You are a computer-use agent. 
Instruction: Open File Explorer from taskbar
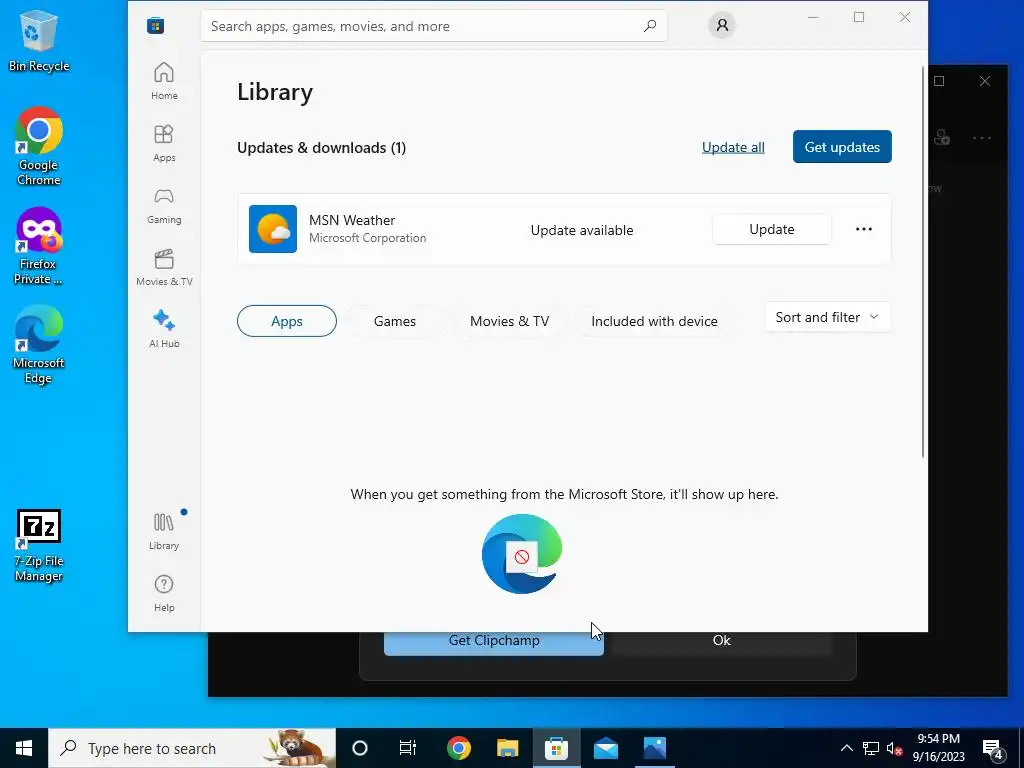[x=507, y=748]
